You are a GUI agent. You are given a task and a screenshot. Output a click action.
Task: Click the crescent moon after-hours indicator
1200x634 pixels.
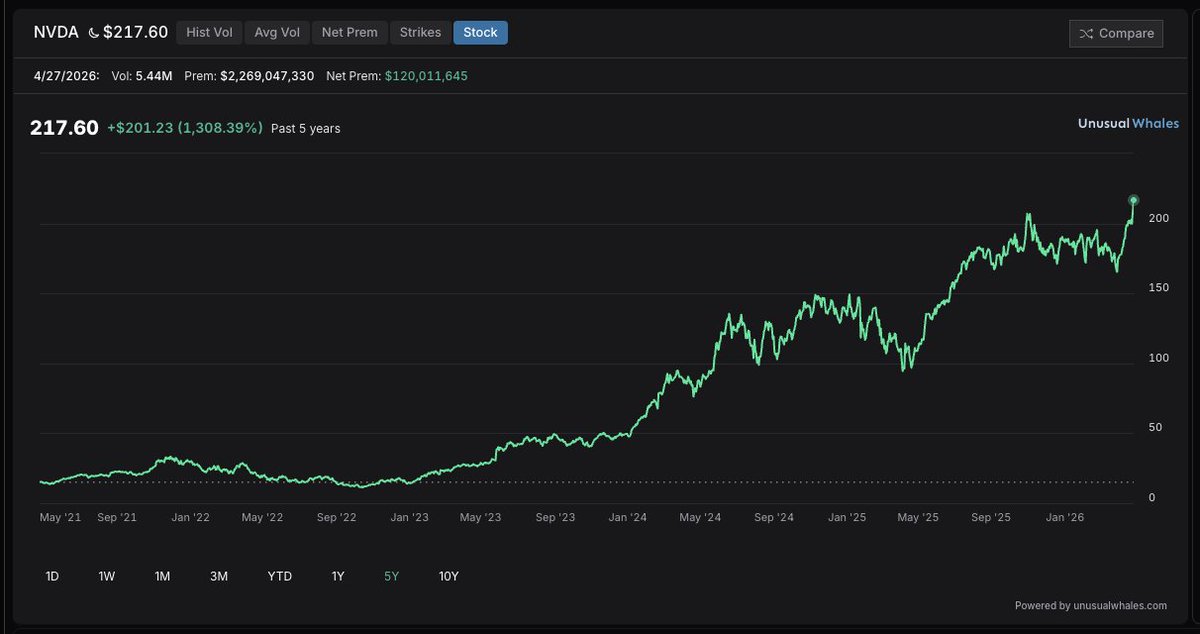[x=93, y=32]
